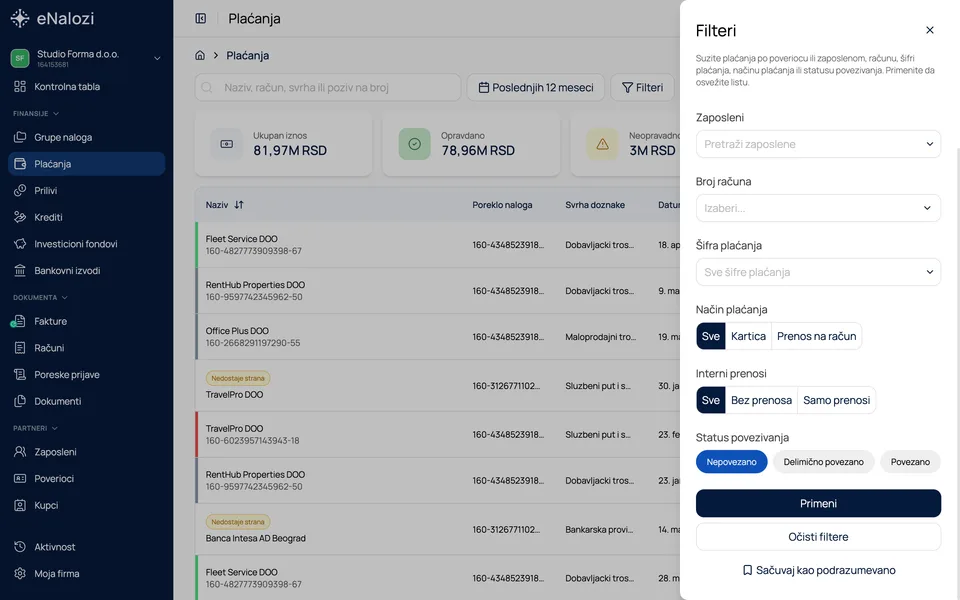
Task: Click the payments search input field
Action: point(328,88)
